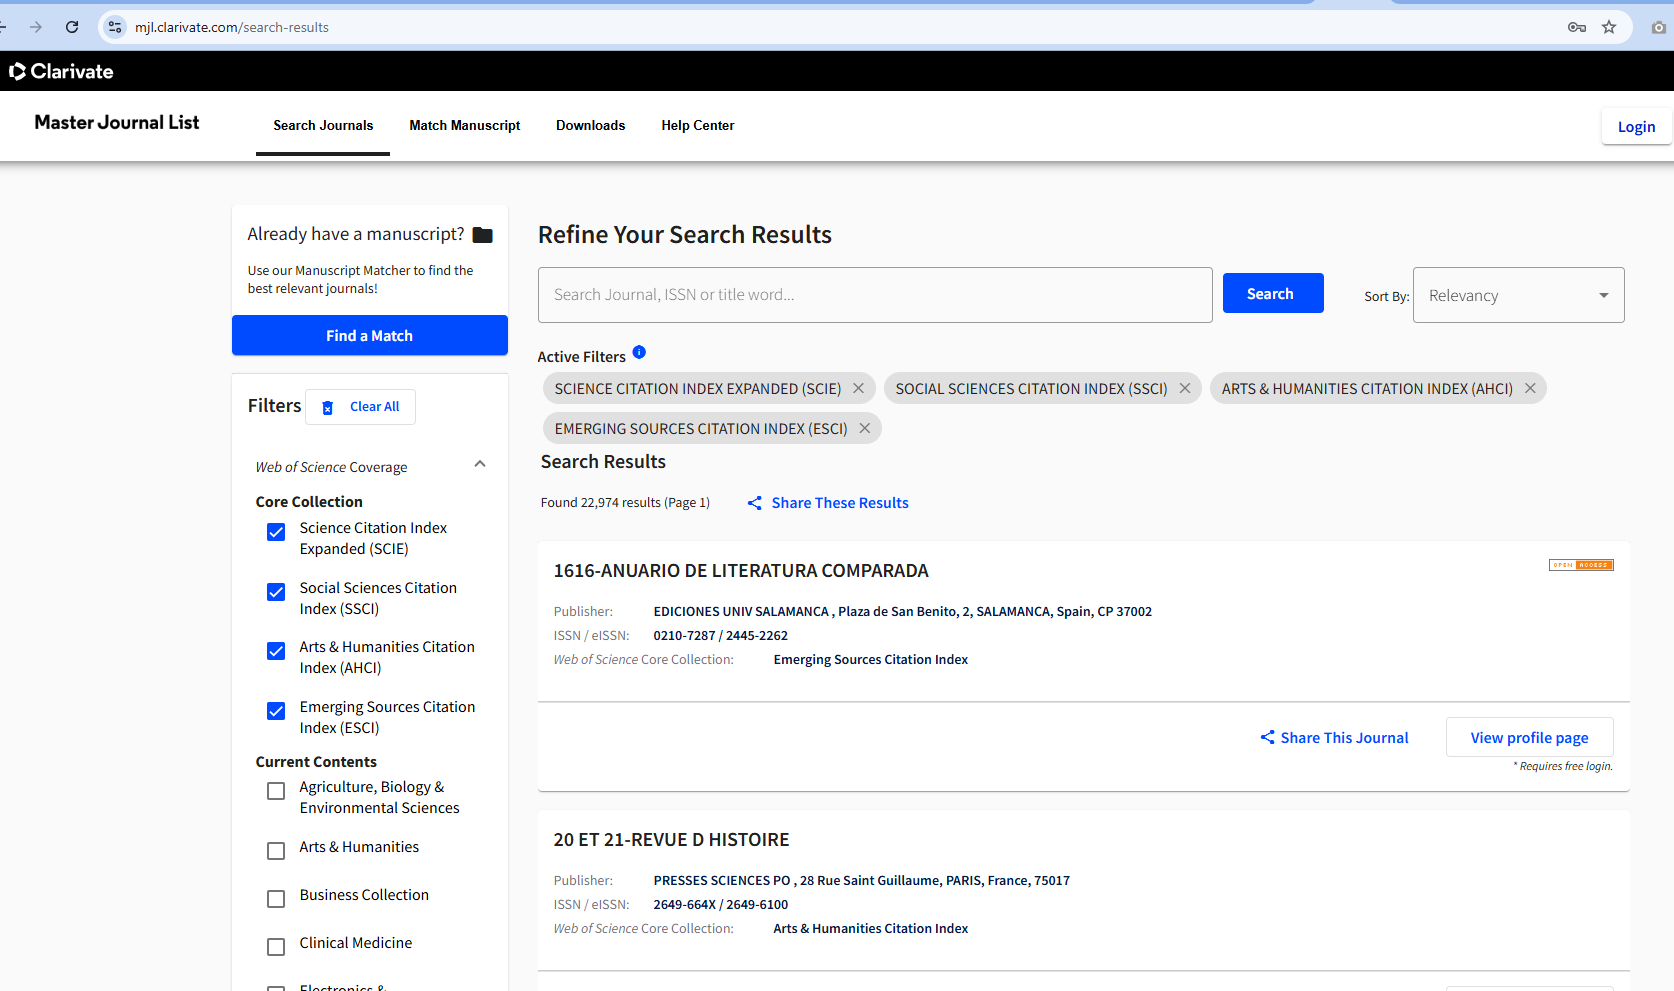Open Help Center tab
Image resolution: width=1674 pixels, height=991 pixels.
pyautogui.click(x=698, y=125)
